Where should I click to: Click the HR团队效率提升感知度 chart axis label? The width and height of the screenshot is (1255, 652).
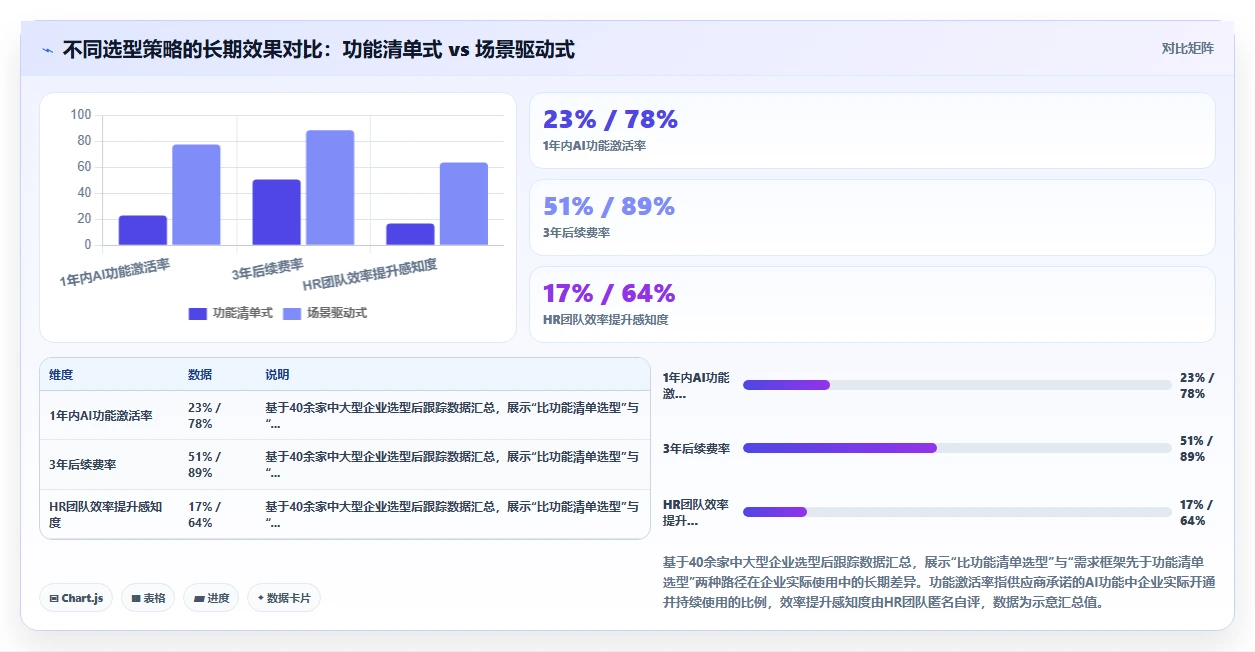click(370, 274)
